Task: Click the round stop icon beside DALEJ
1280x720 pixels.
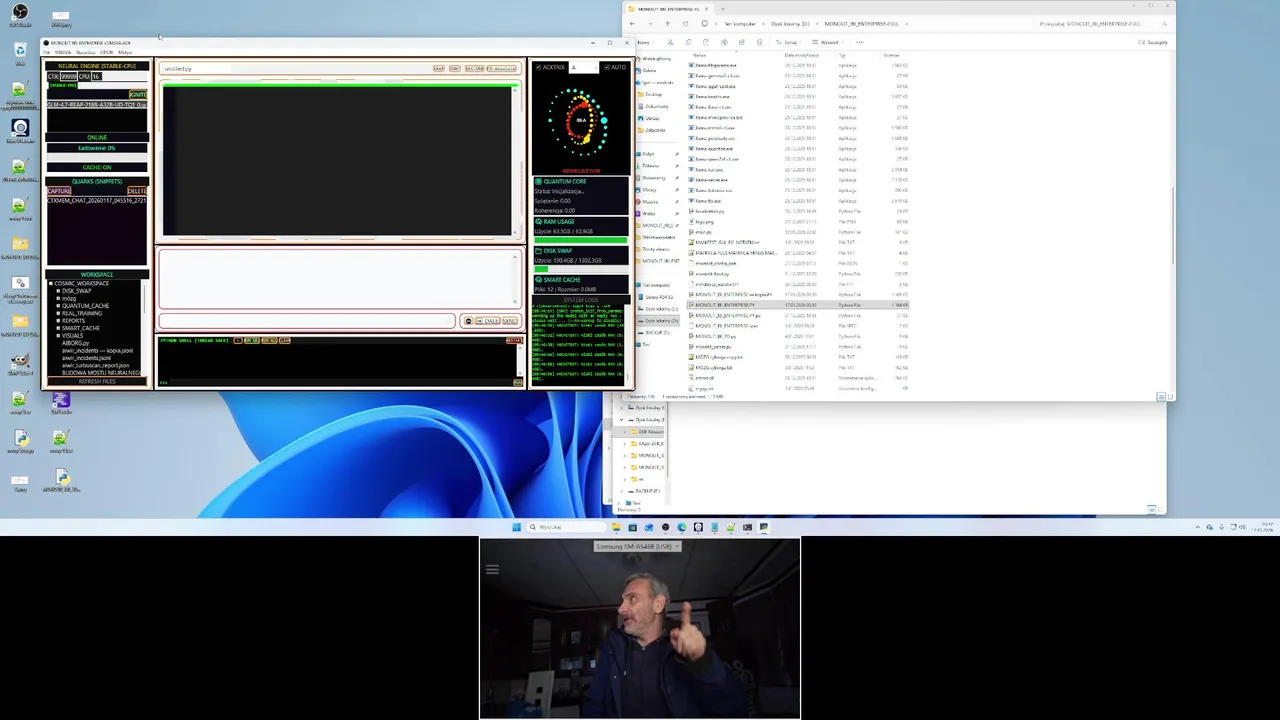Action: pyautogui.click(x=469, y=321)
